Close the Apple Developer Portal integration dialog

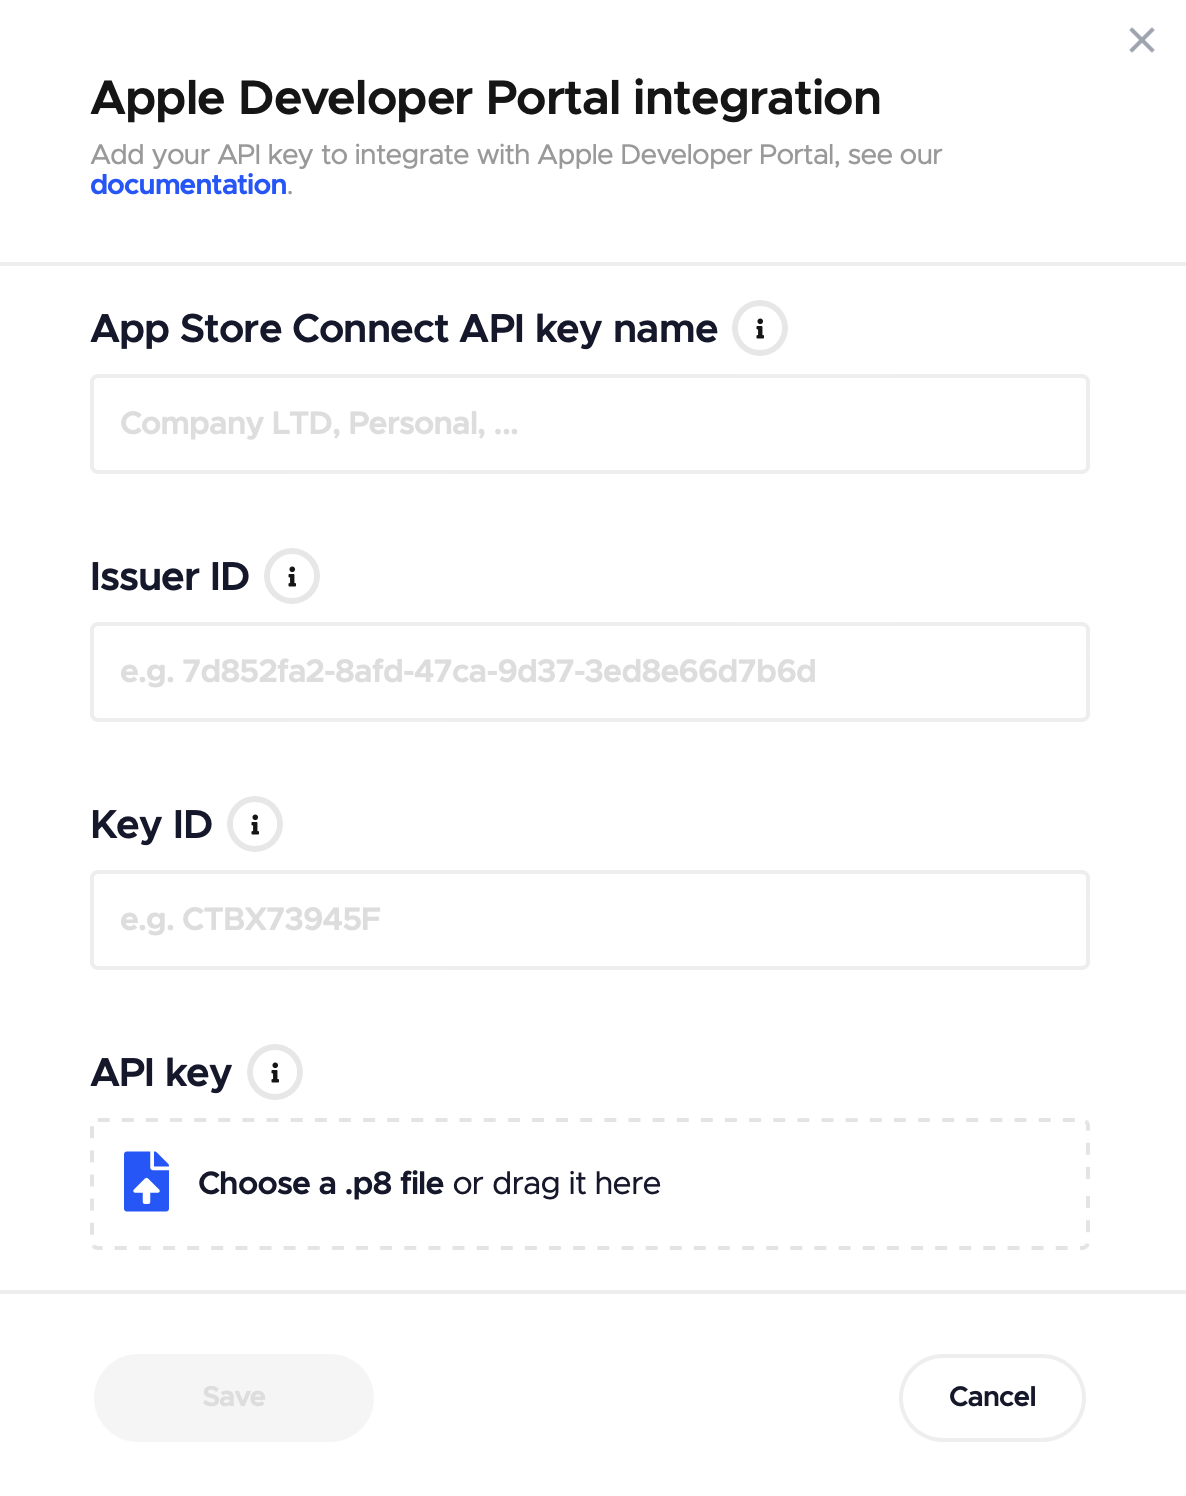click(x=1141, y=40)
